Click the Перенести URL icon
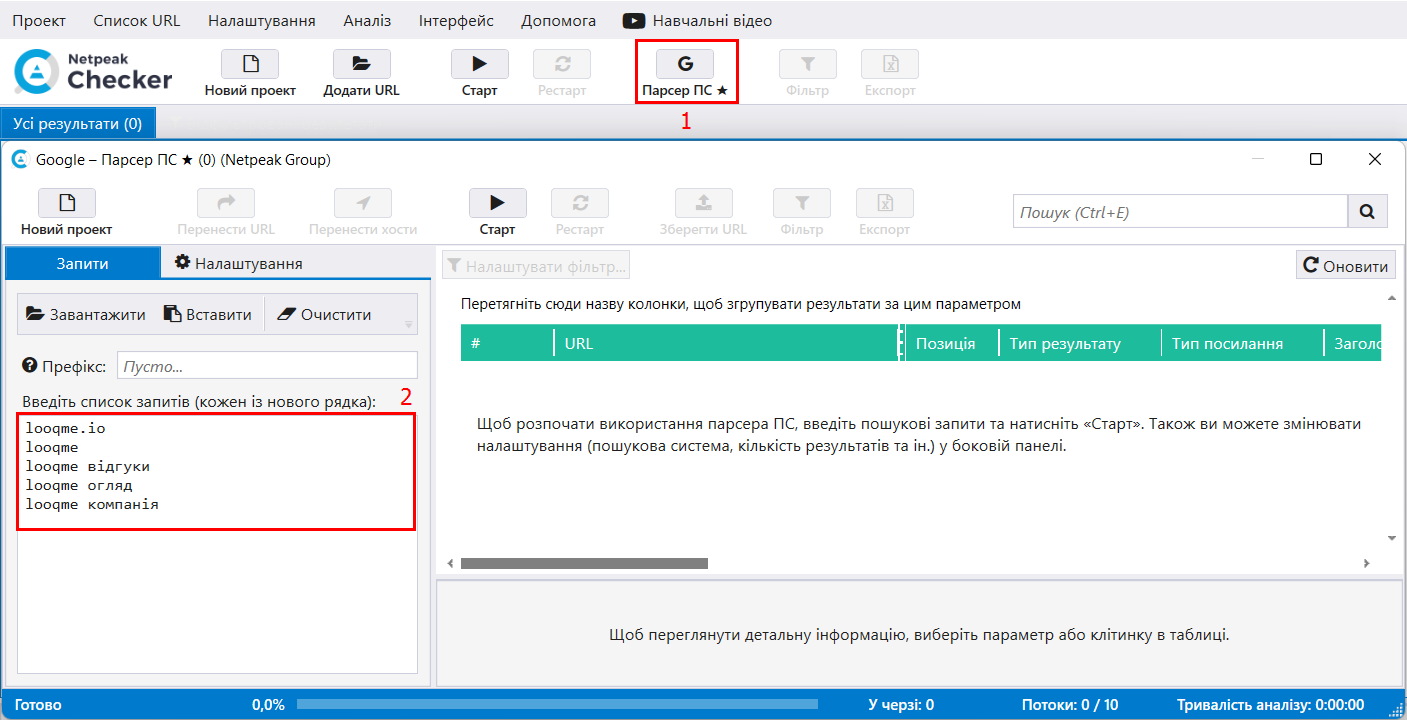 click(226, 203)
